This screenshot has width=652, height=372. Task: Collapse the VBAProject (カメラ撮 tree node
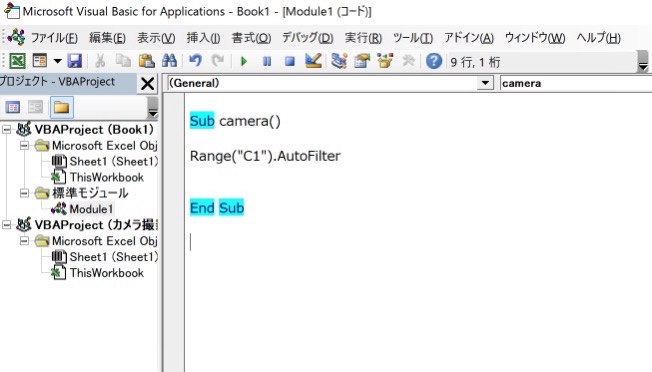[x=7, y=225]
